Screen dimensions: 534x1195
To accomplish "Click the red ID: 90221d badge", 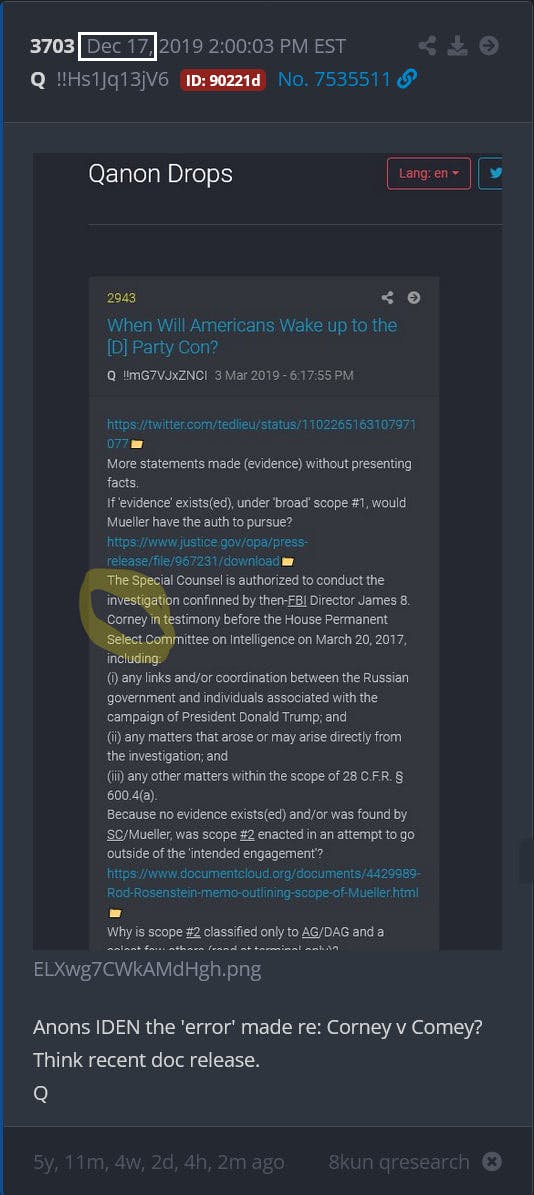I will pyautogui.click(x=223, y=80).
